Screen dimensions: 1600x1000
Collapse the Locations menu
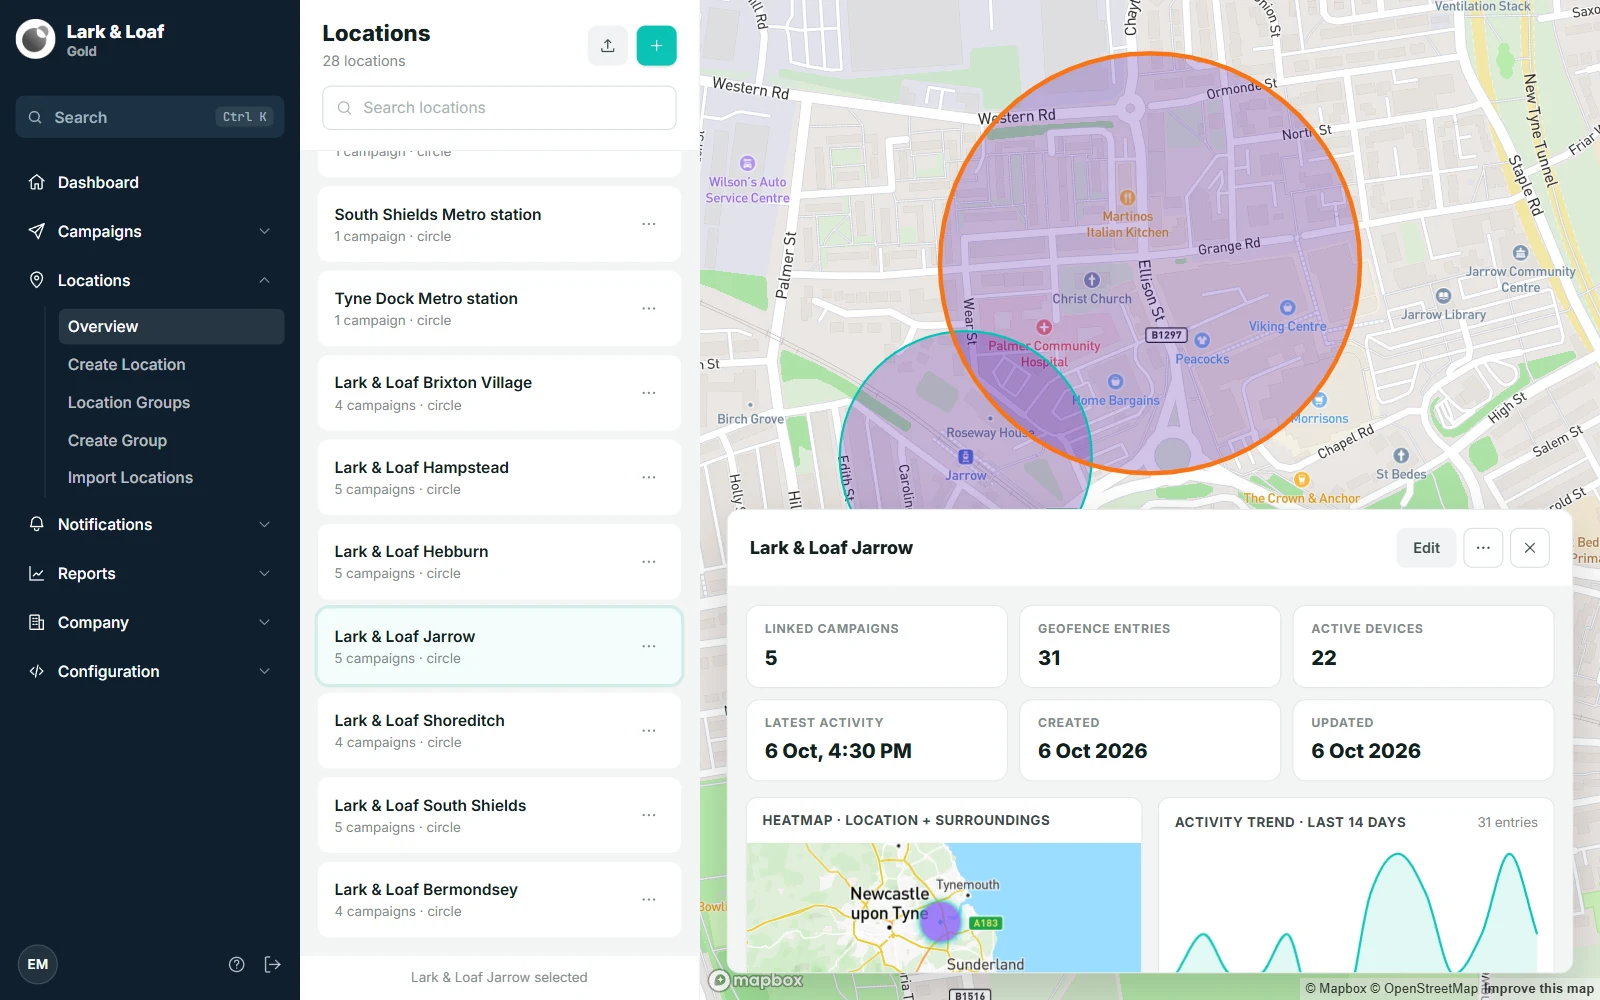[150, 280]
